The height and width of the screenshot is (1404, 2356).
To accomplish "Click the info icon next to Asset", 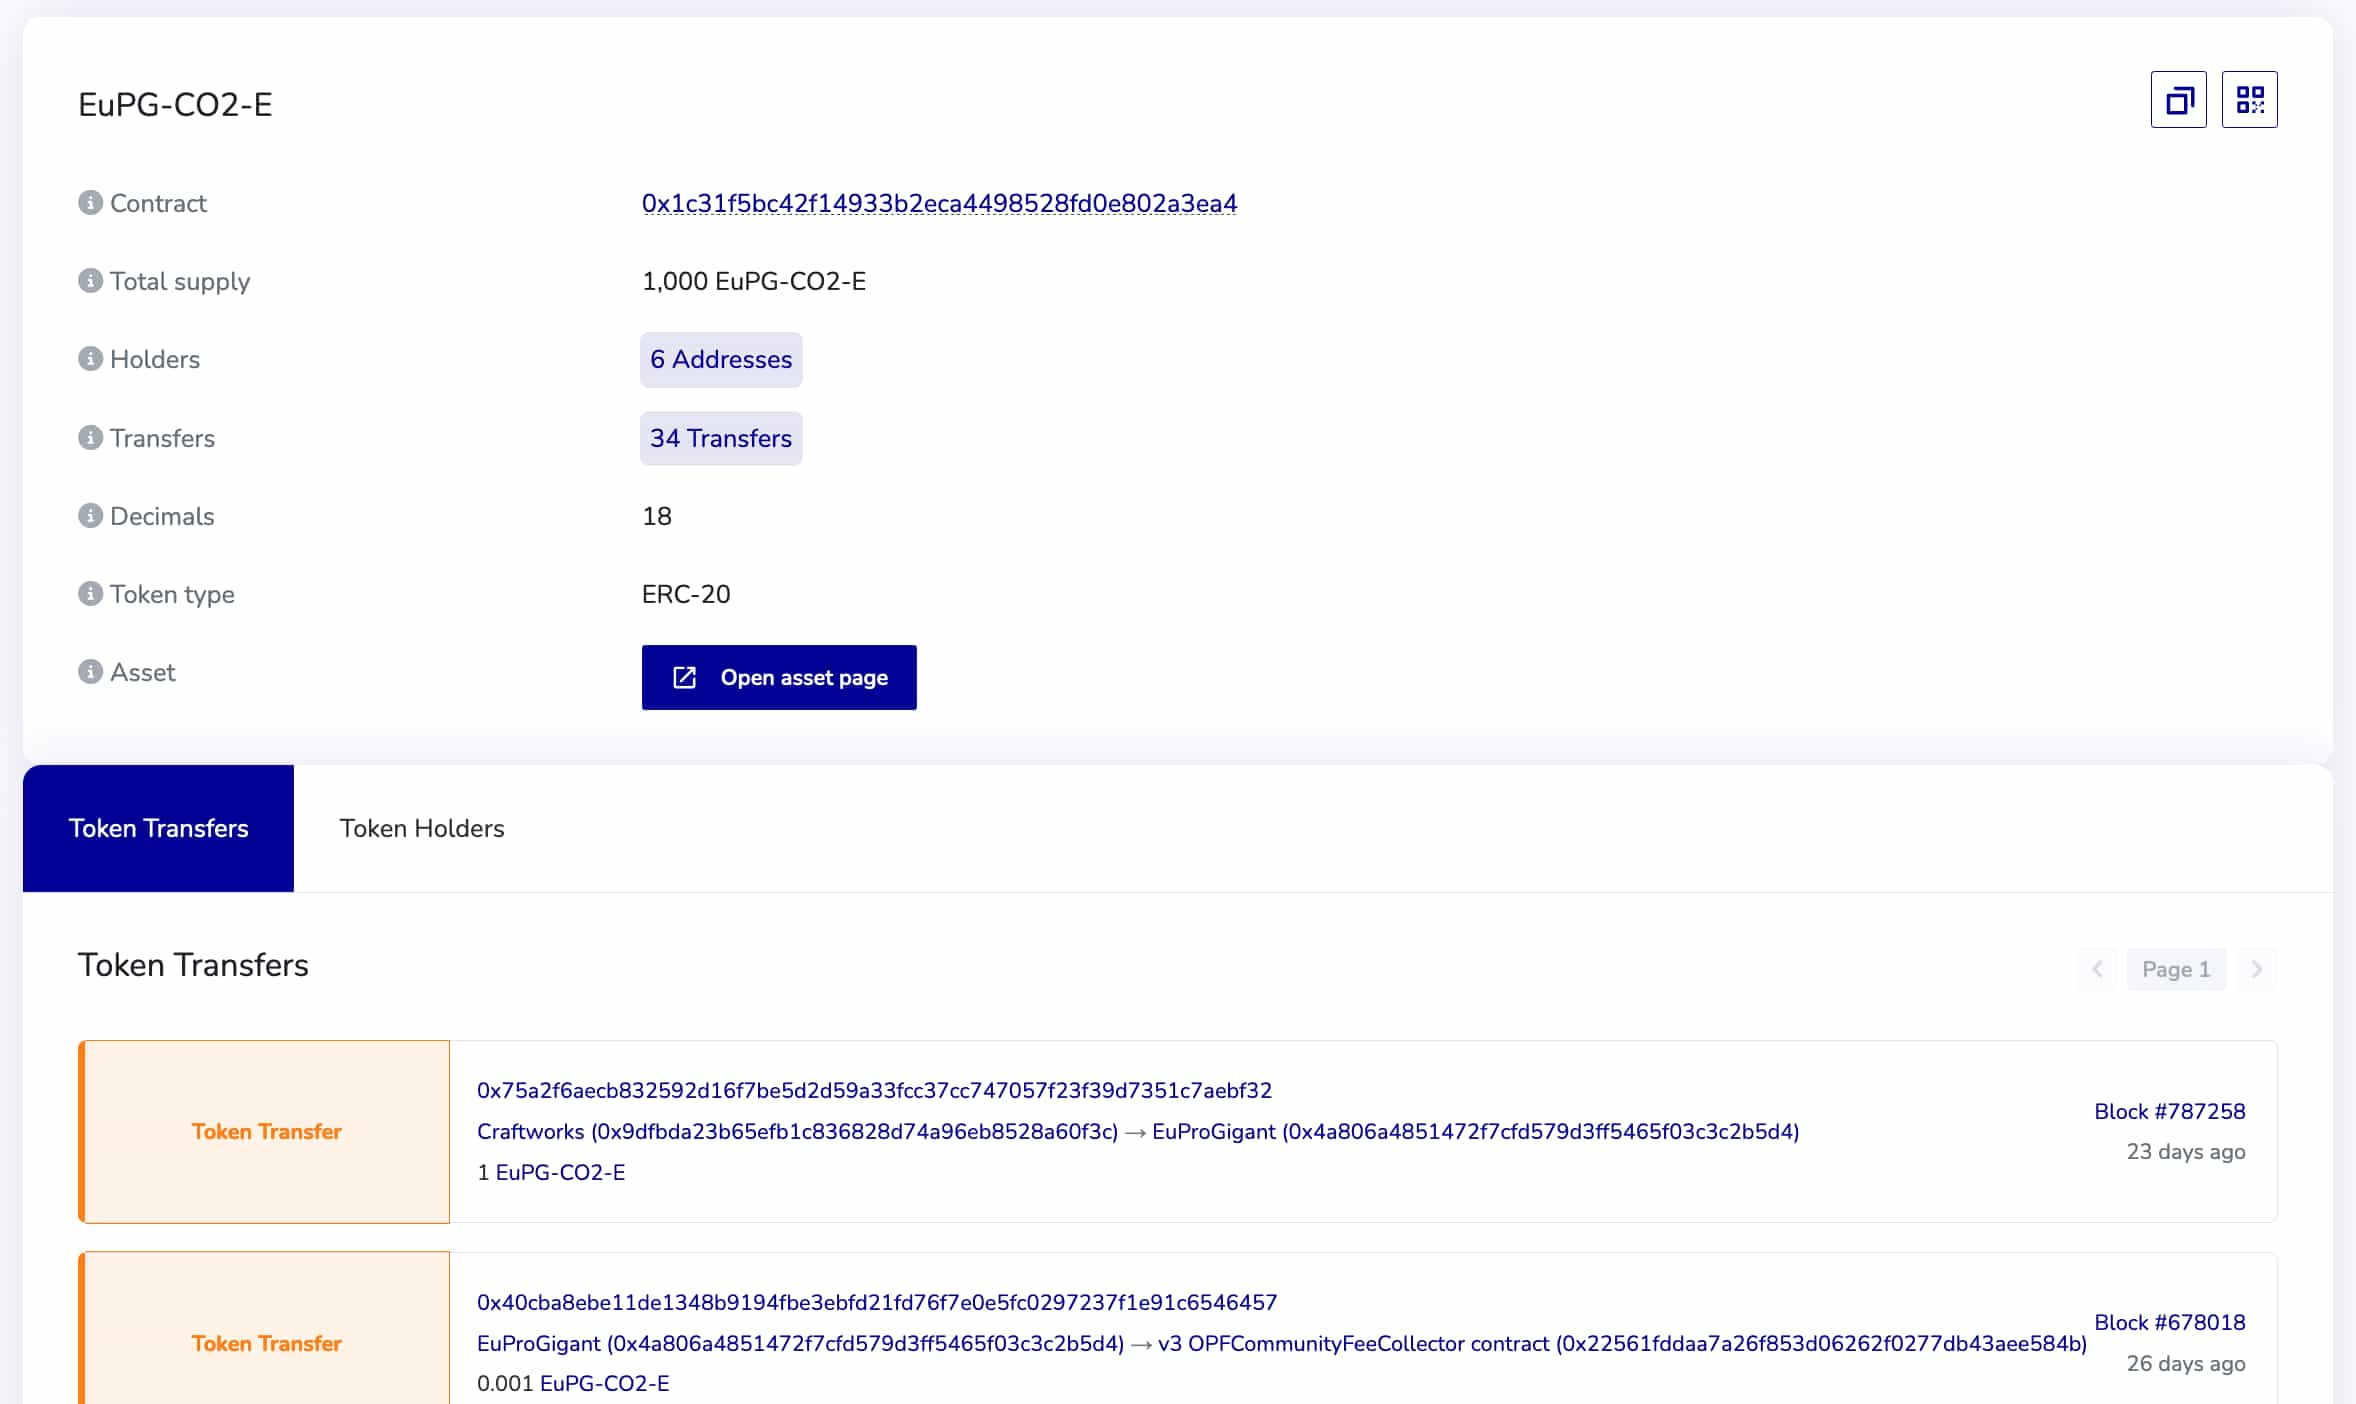I will (90, 672).
